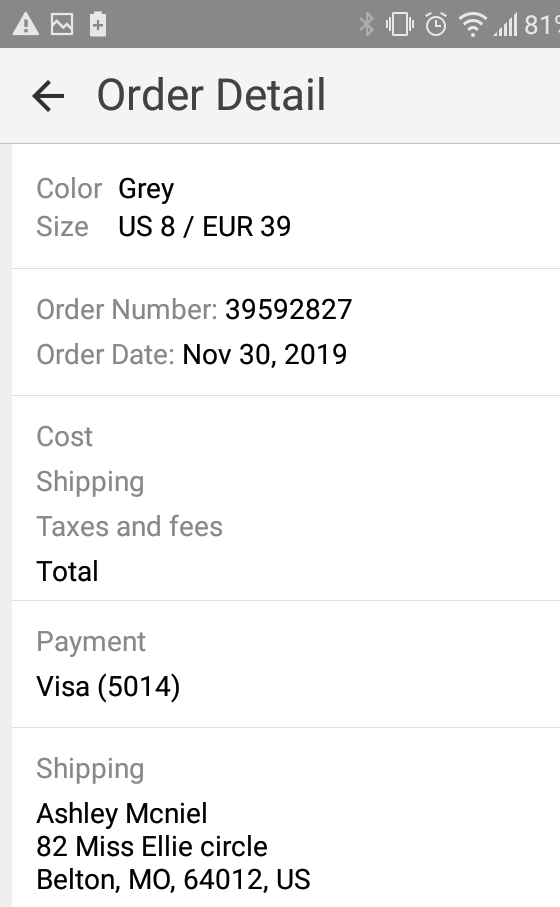Screen dimensions: 560x907
Task: Tap the battery saver notification icon
Action: [98, 24]
